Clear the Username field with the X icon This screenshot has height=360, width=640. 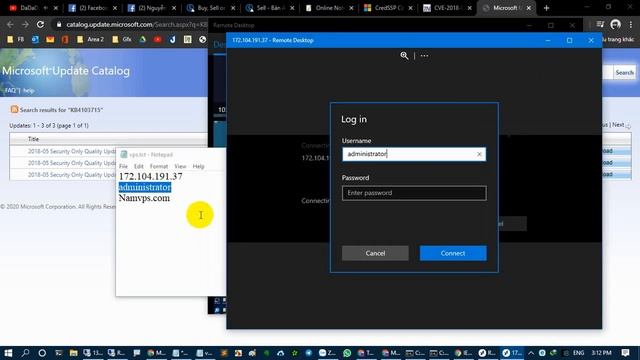(479, 154)
